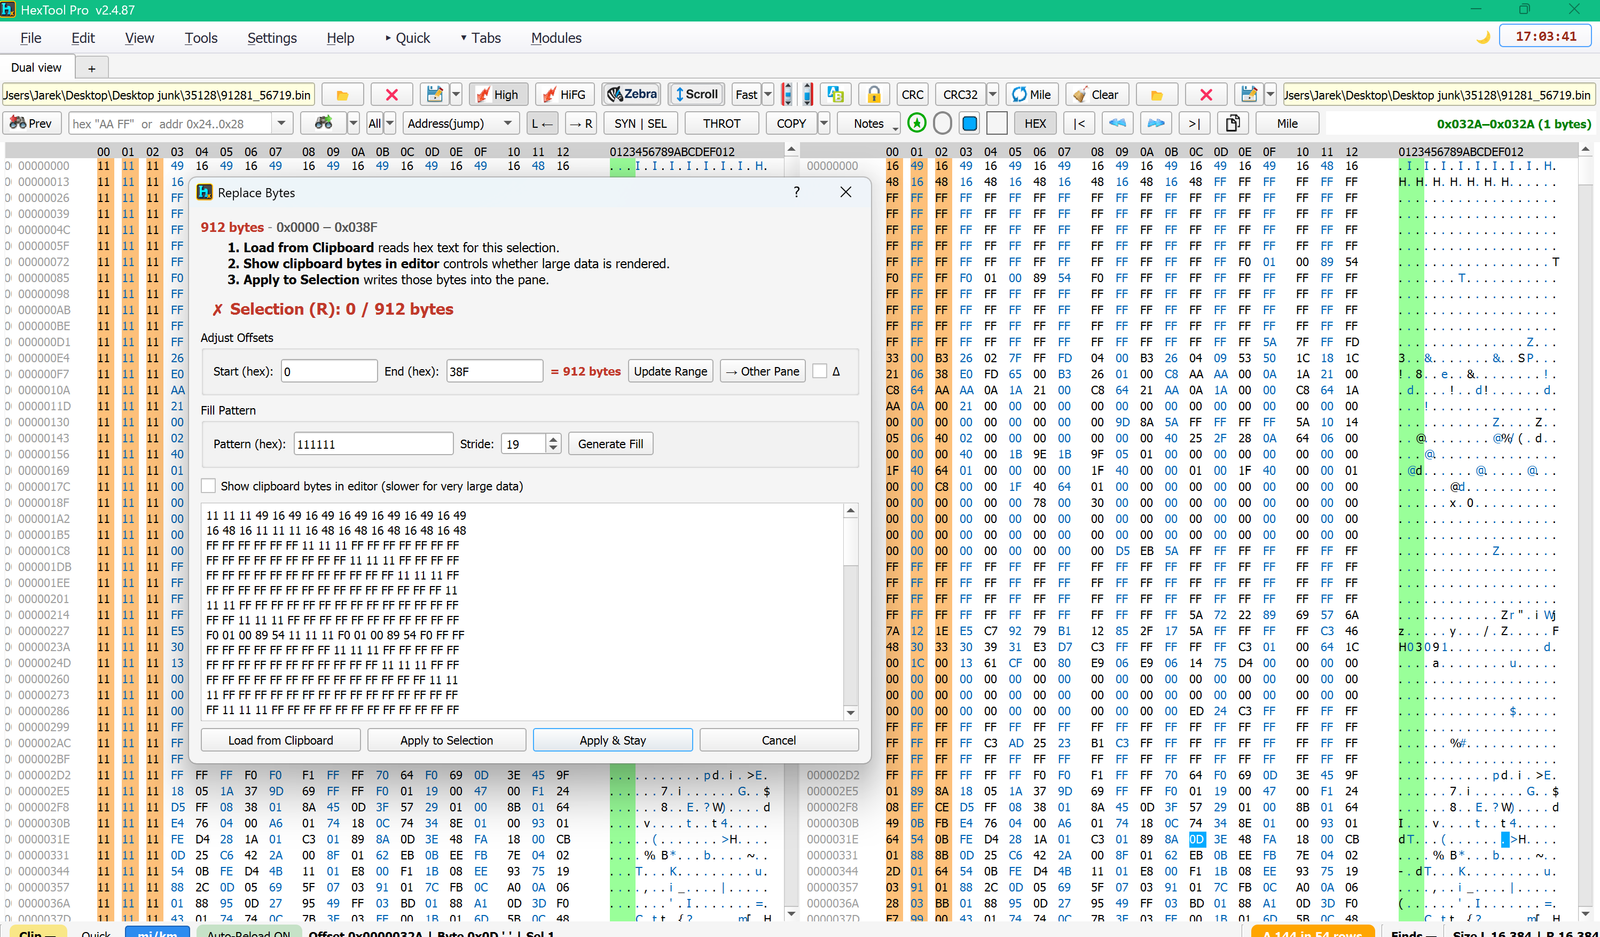Toggle High highlight mode

point(498,95)
